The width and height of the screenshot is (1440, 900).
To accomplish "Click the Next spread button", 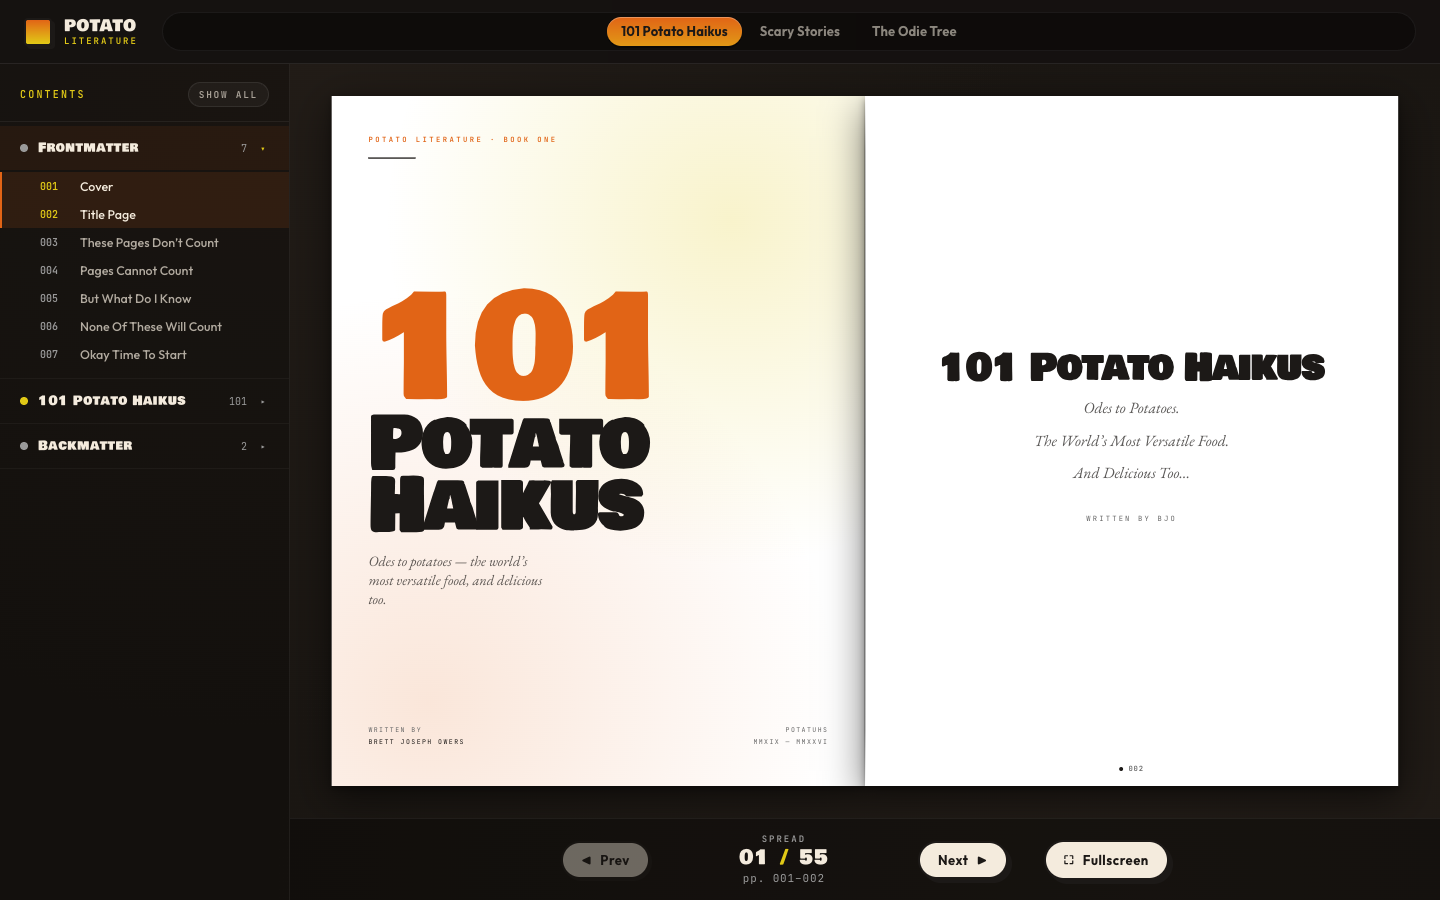I will tap(962, 860).
